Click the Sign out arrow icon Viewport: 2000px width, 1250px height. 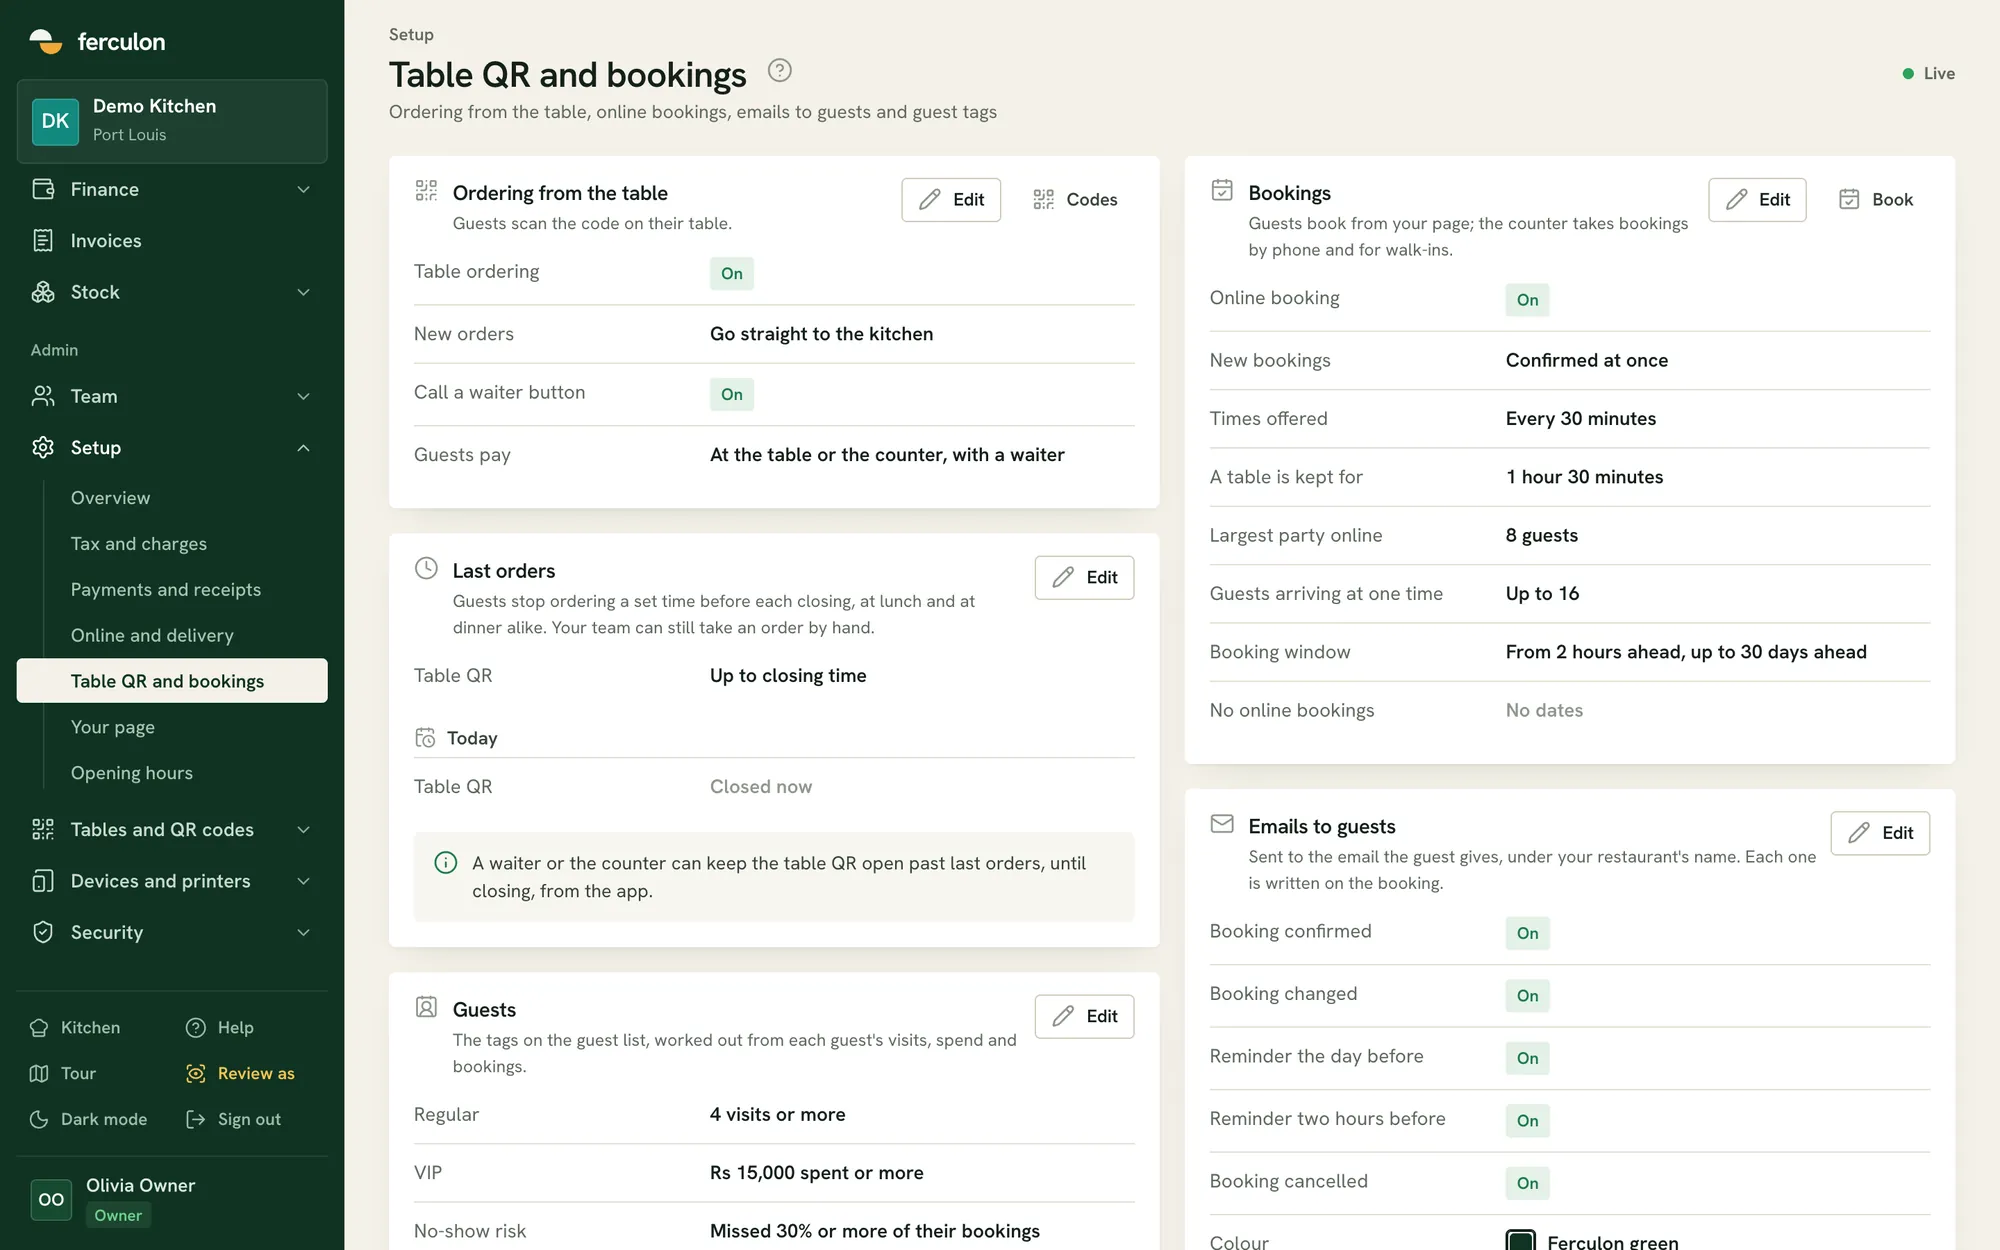(196, 1119)
